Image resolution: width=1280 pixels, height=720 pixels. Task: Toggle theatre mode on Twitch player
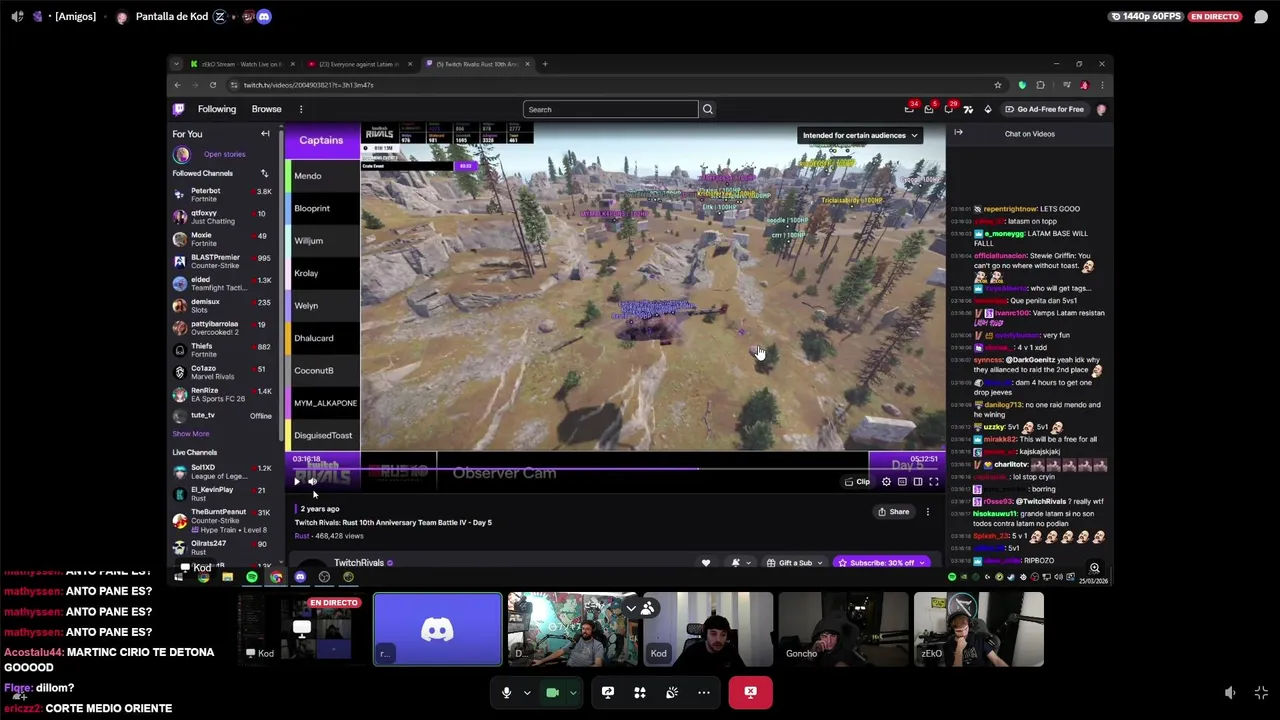click(917, 482)
